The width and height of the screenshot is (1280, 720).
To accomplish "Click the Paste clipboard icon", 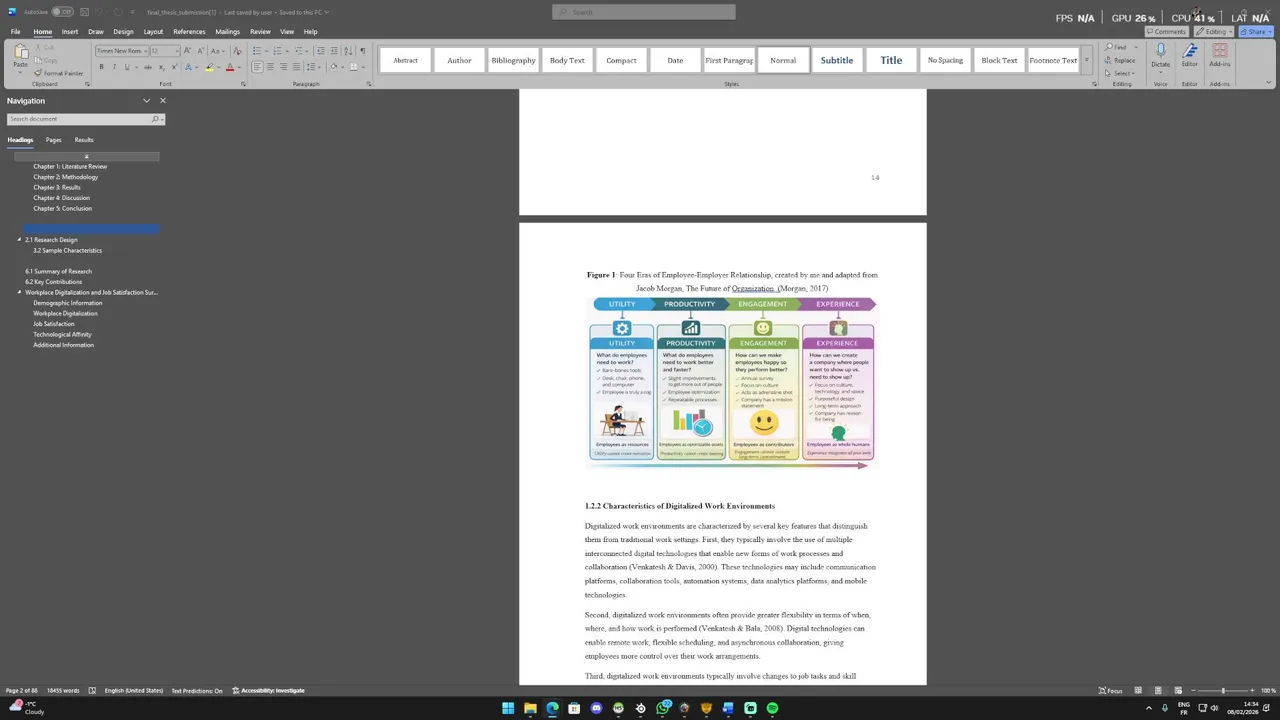I will pyautogui.click(x=21, y=51).
